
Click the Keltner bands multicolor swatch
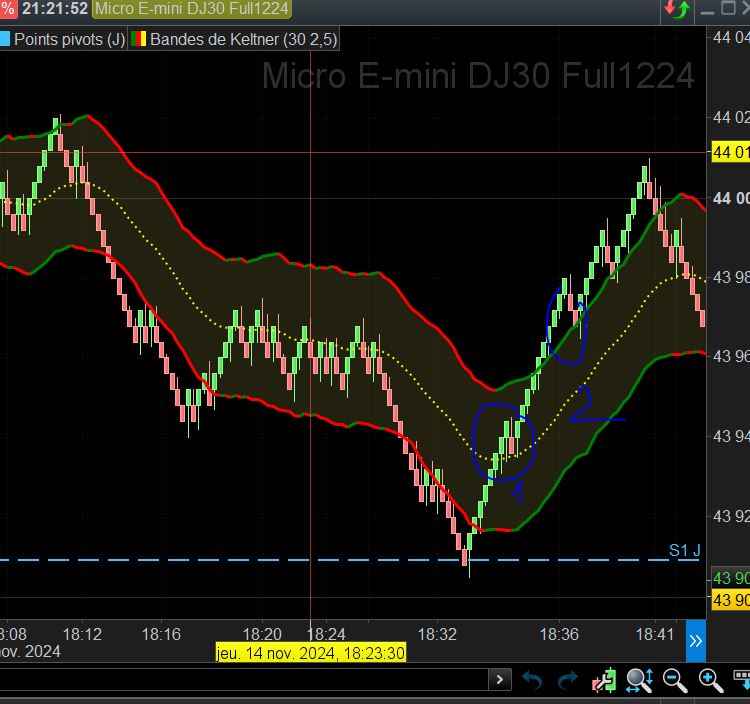pos(139,39)
